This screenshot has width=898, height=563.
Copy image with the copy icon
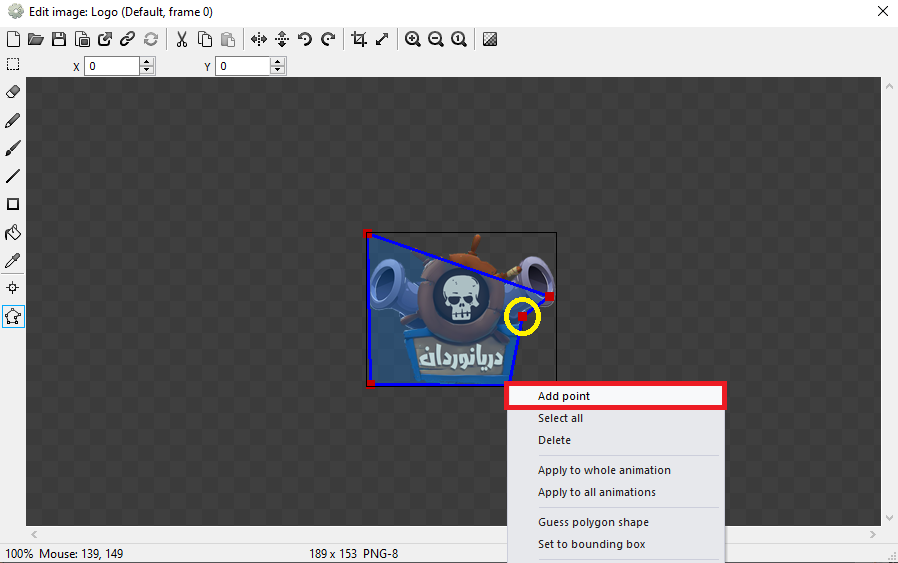[204, 39]
